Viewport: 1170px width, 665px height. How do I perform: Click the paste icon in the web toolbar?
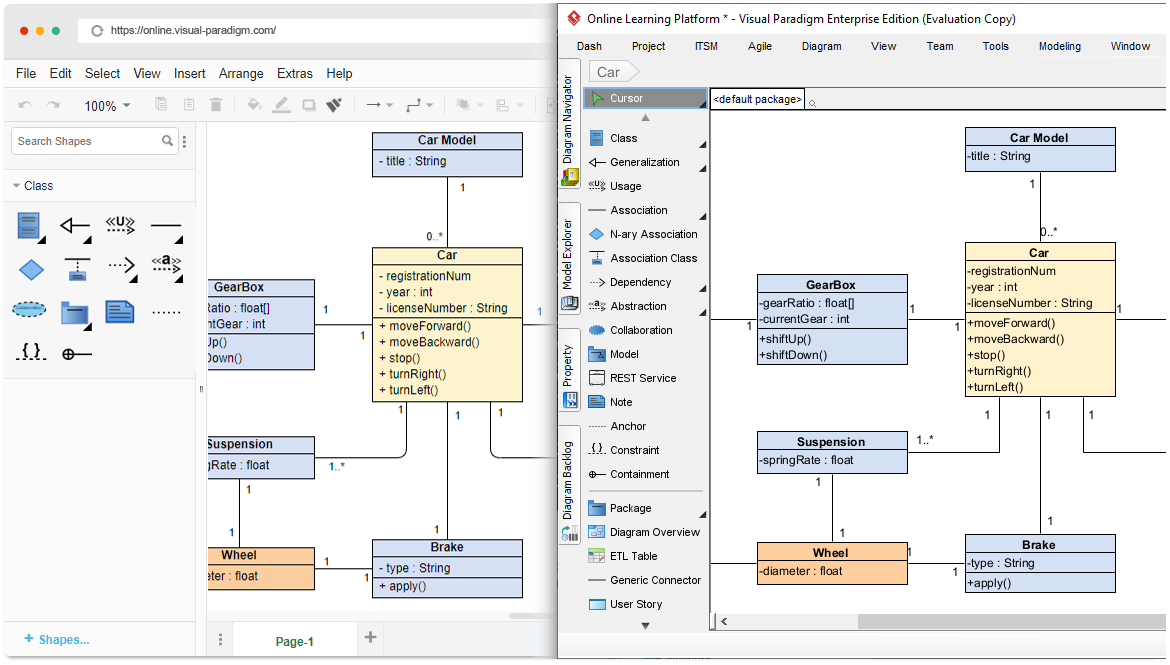[189, 104]
